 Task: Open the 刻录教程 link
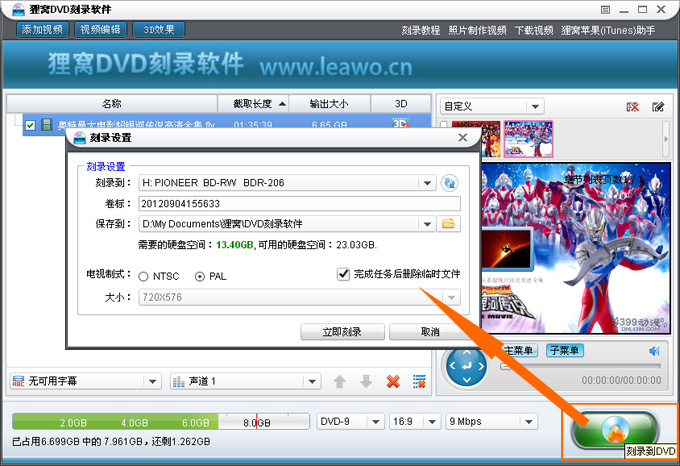[420, 30]
